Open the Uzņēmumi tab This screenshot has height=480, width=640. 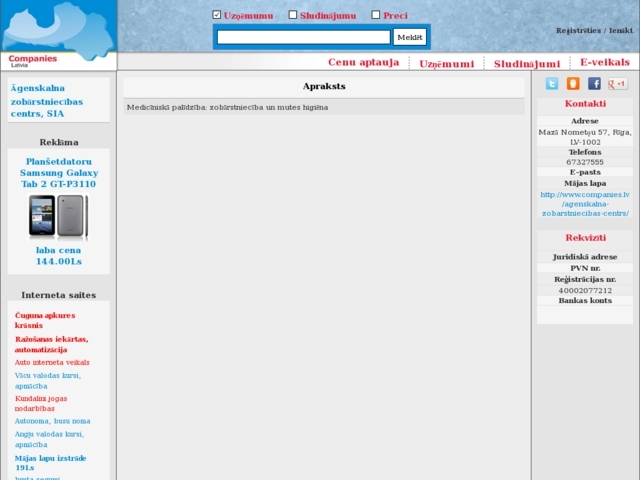pyautogui.click(x=446, y=64)
